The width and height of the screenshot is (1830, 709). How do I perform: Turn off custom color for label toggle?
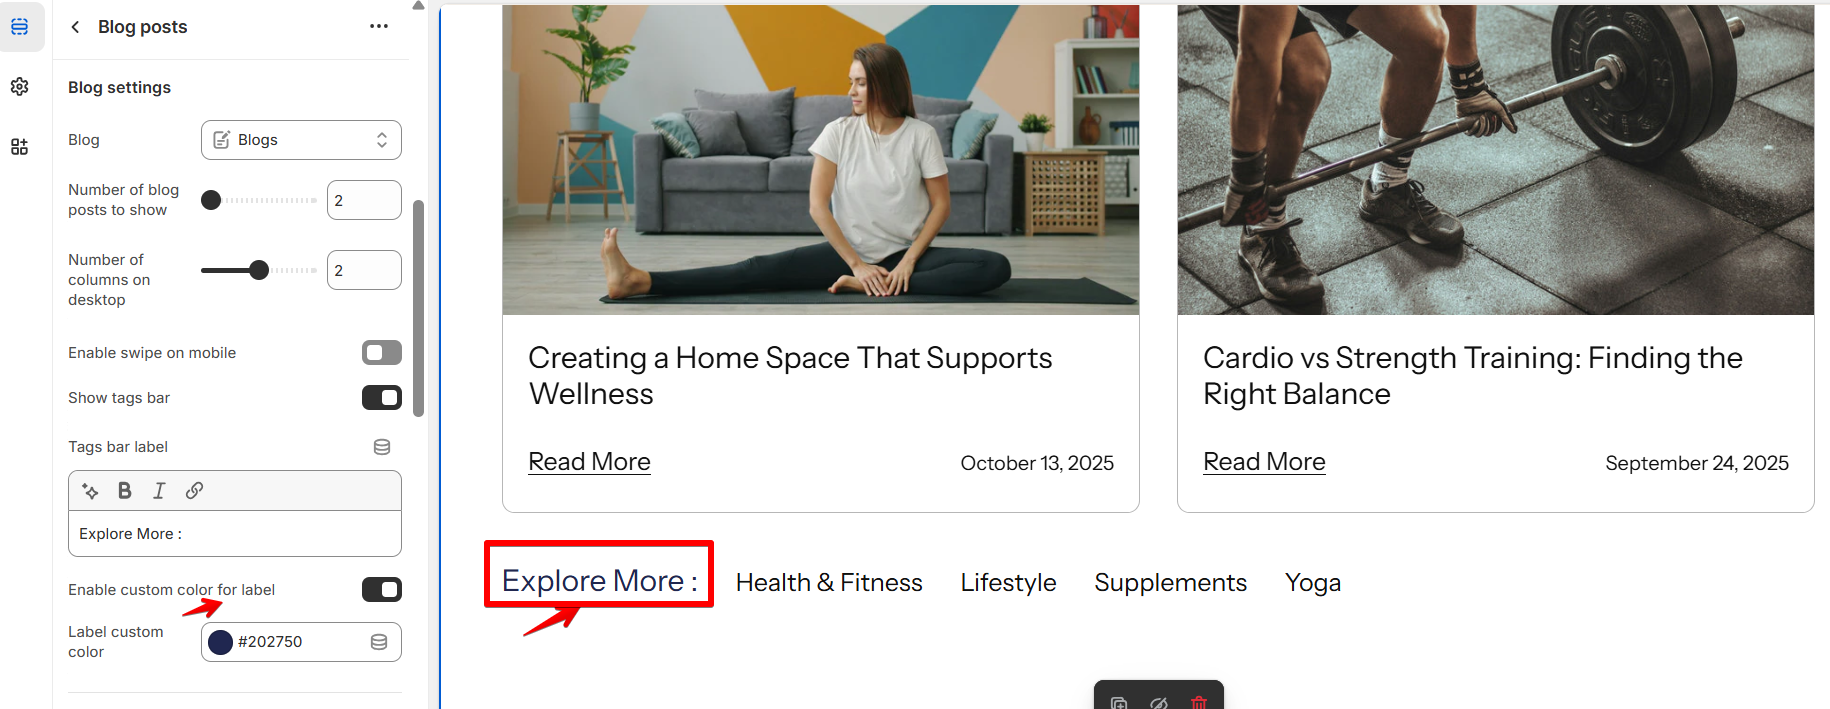(382, 590)
